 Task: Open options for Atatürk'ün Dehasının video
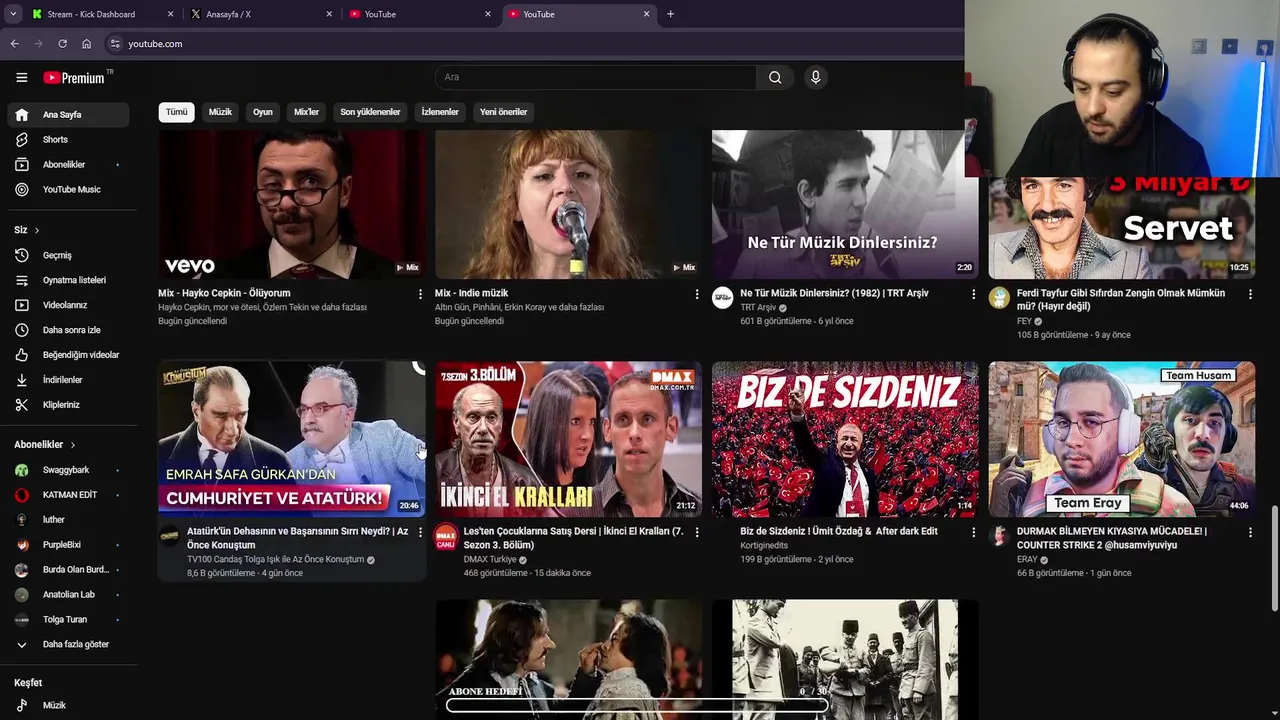(x=420, y=532)
